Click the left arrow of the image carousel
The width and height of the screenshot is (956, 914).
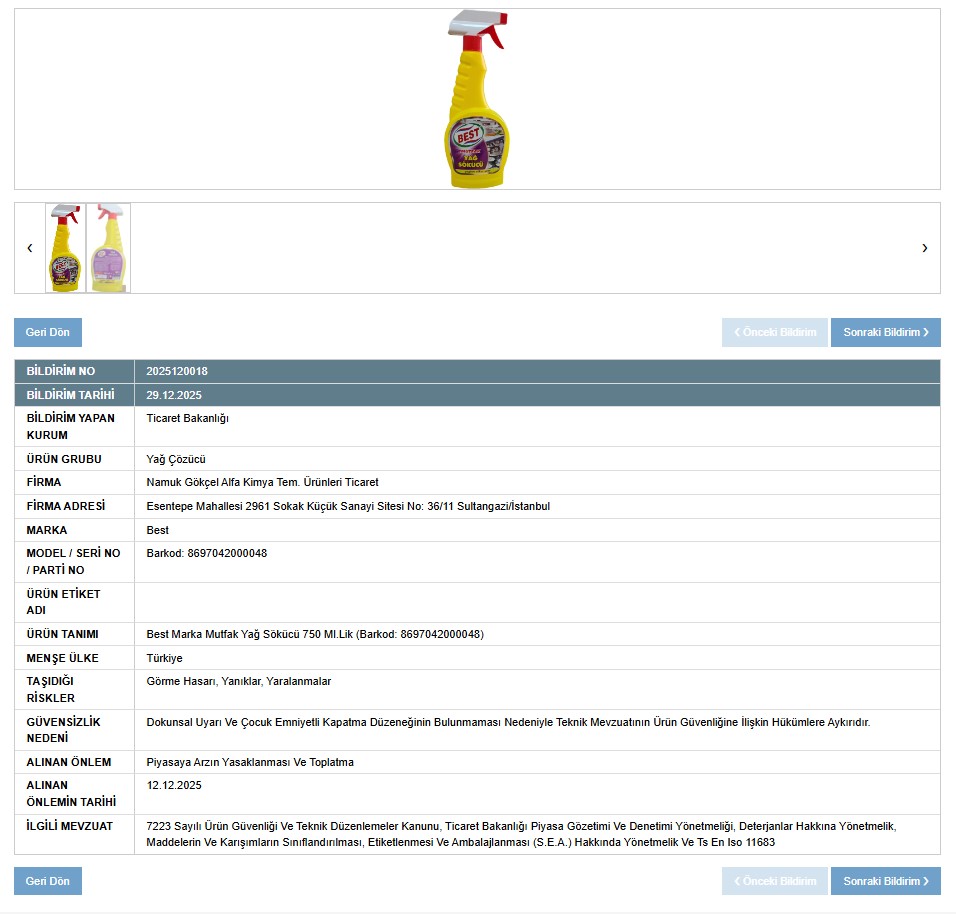pyautogui.click(x=30, y=248)
